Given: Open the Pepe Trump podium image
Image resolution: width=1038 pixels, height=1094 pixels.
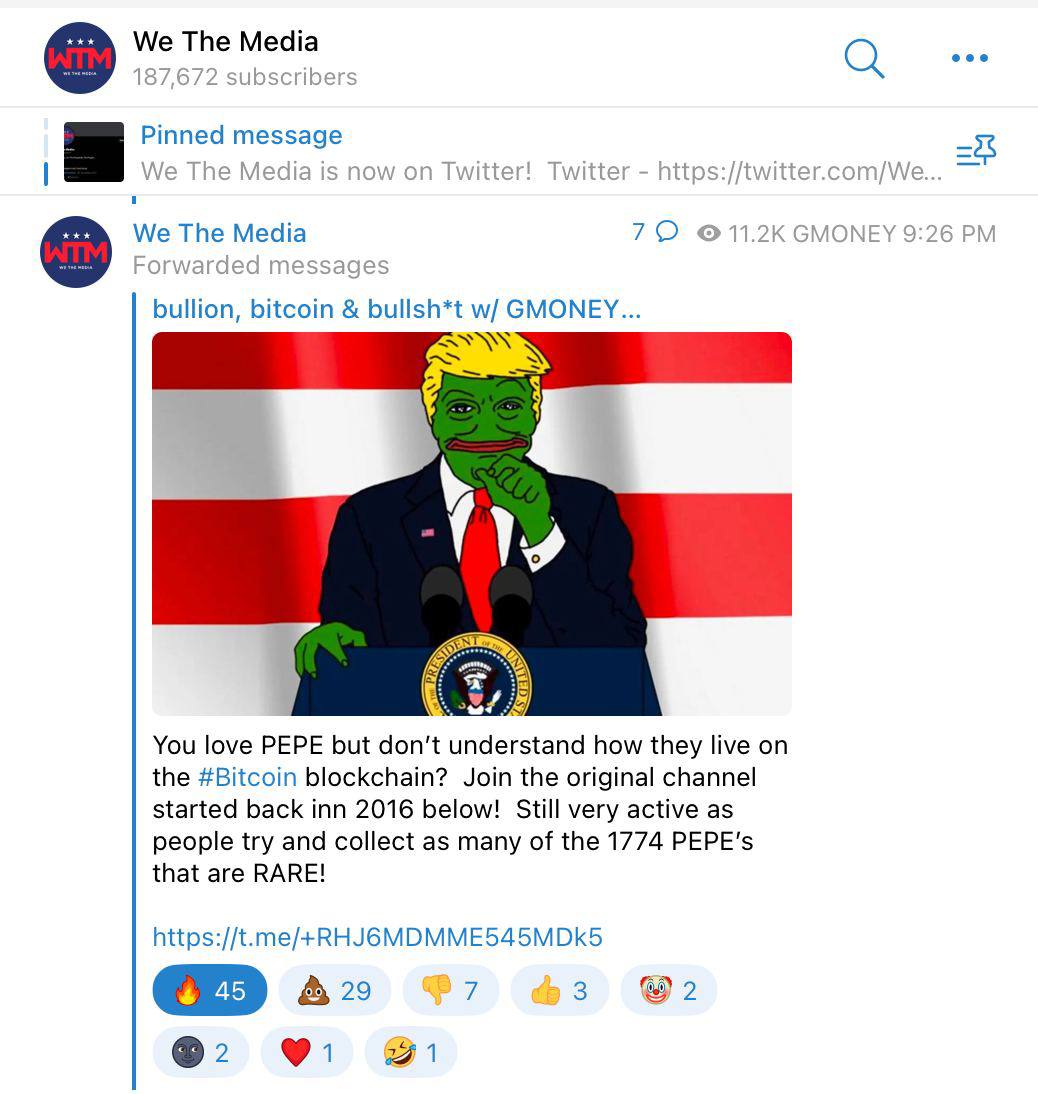Looking at the screenshot, I should (x=472, y=523).
